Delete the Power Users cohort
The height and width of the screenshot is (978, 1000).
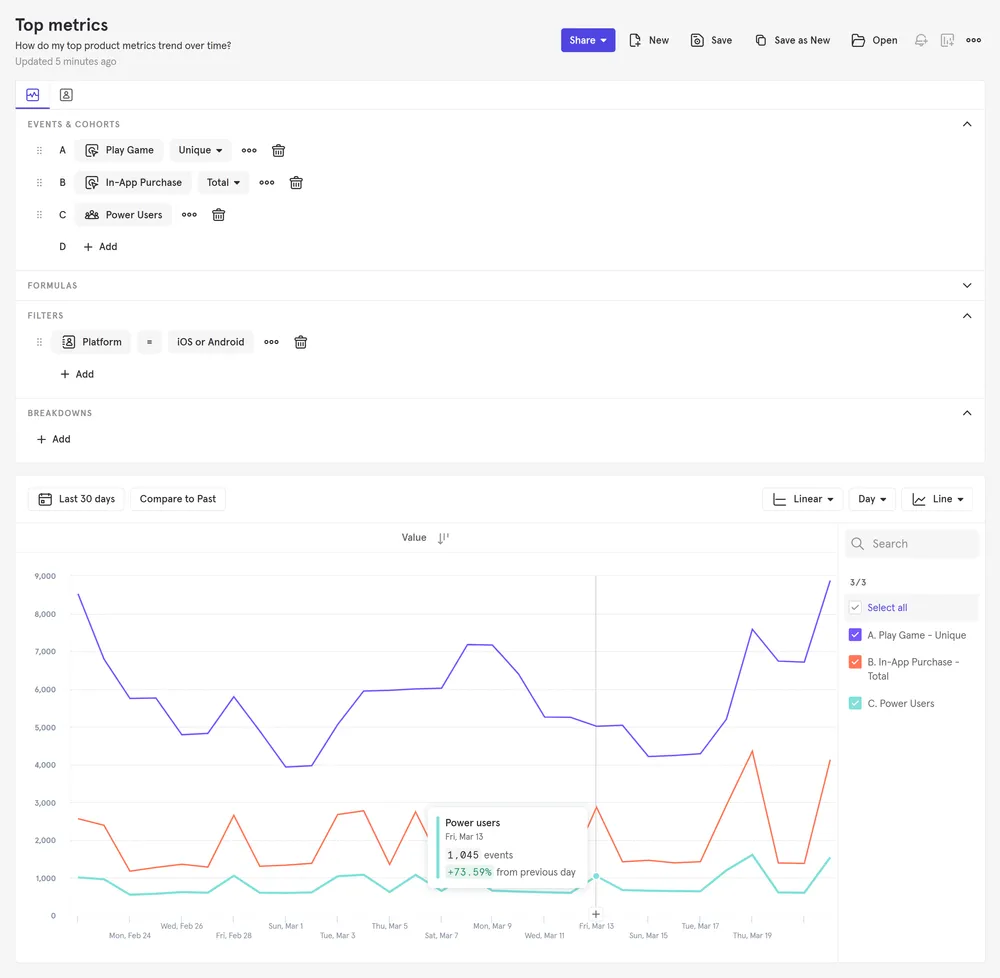(218, 215)
